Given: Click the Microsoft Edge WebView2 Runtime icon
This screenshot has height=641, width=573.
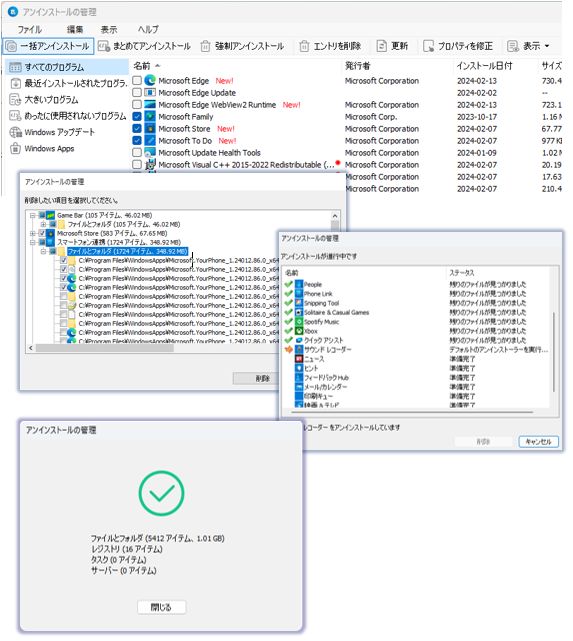Looking at the screenshot, I should (x=150, y=105).
